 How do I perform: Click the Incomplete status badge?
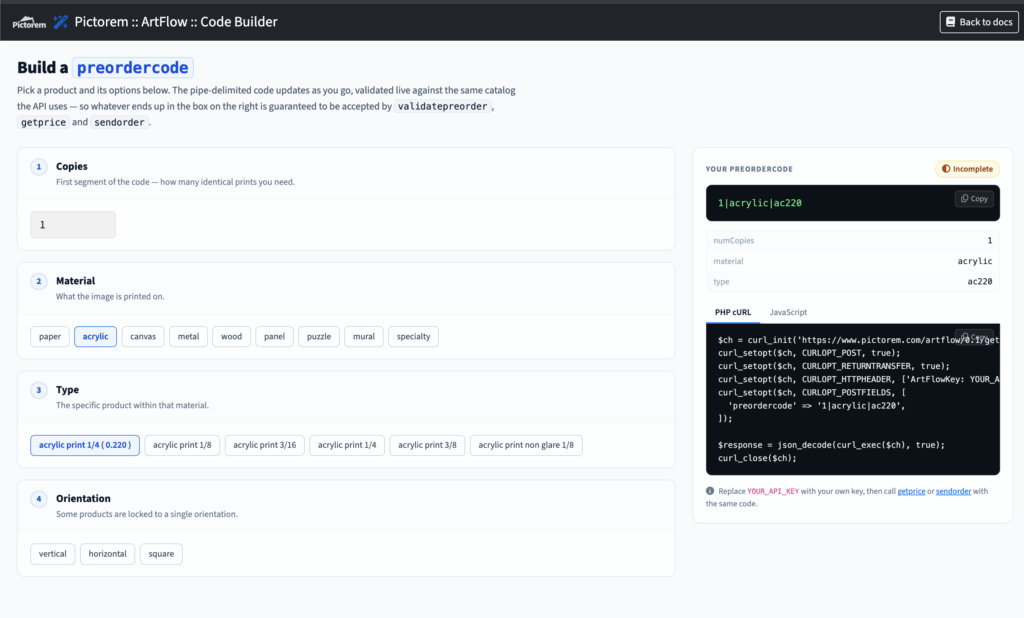pos(967,169)
